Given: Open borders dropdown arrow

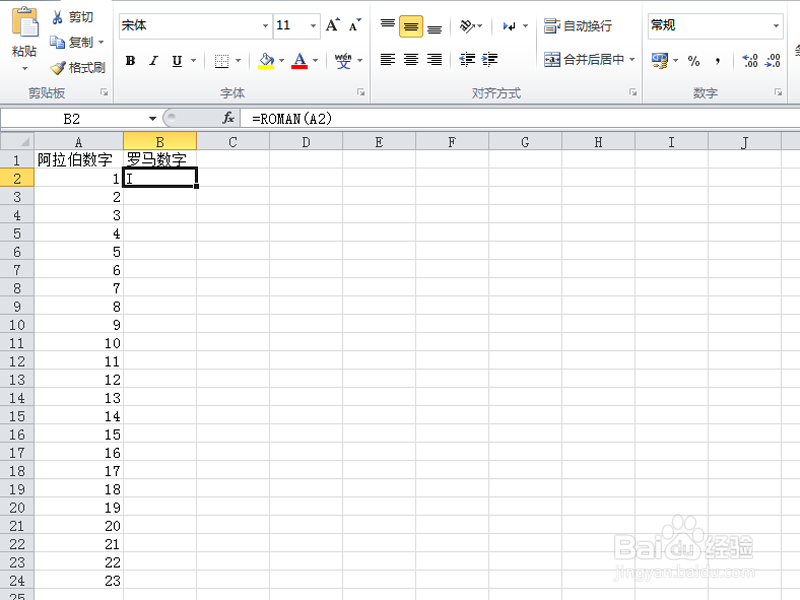Looking at the screenshot, I should click(x=238, y=61).
